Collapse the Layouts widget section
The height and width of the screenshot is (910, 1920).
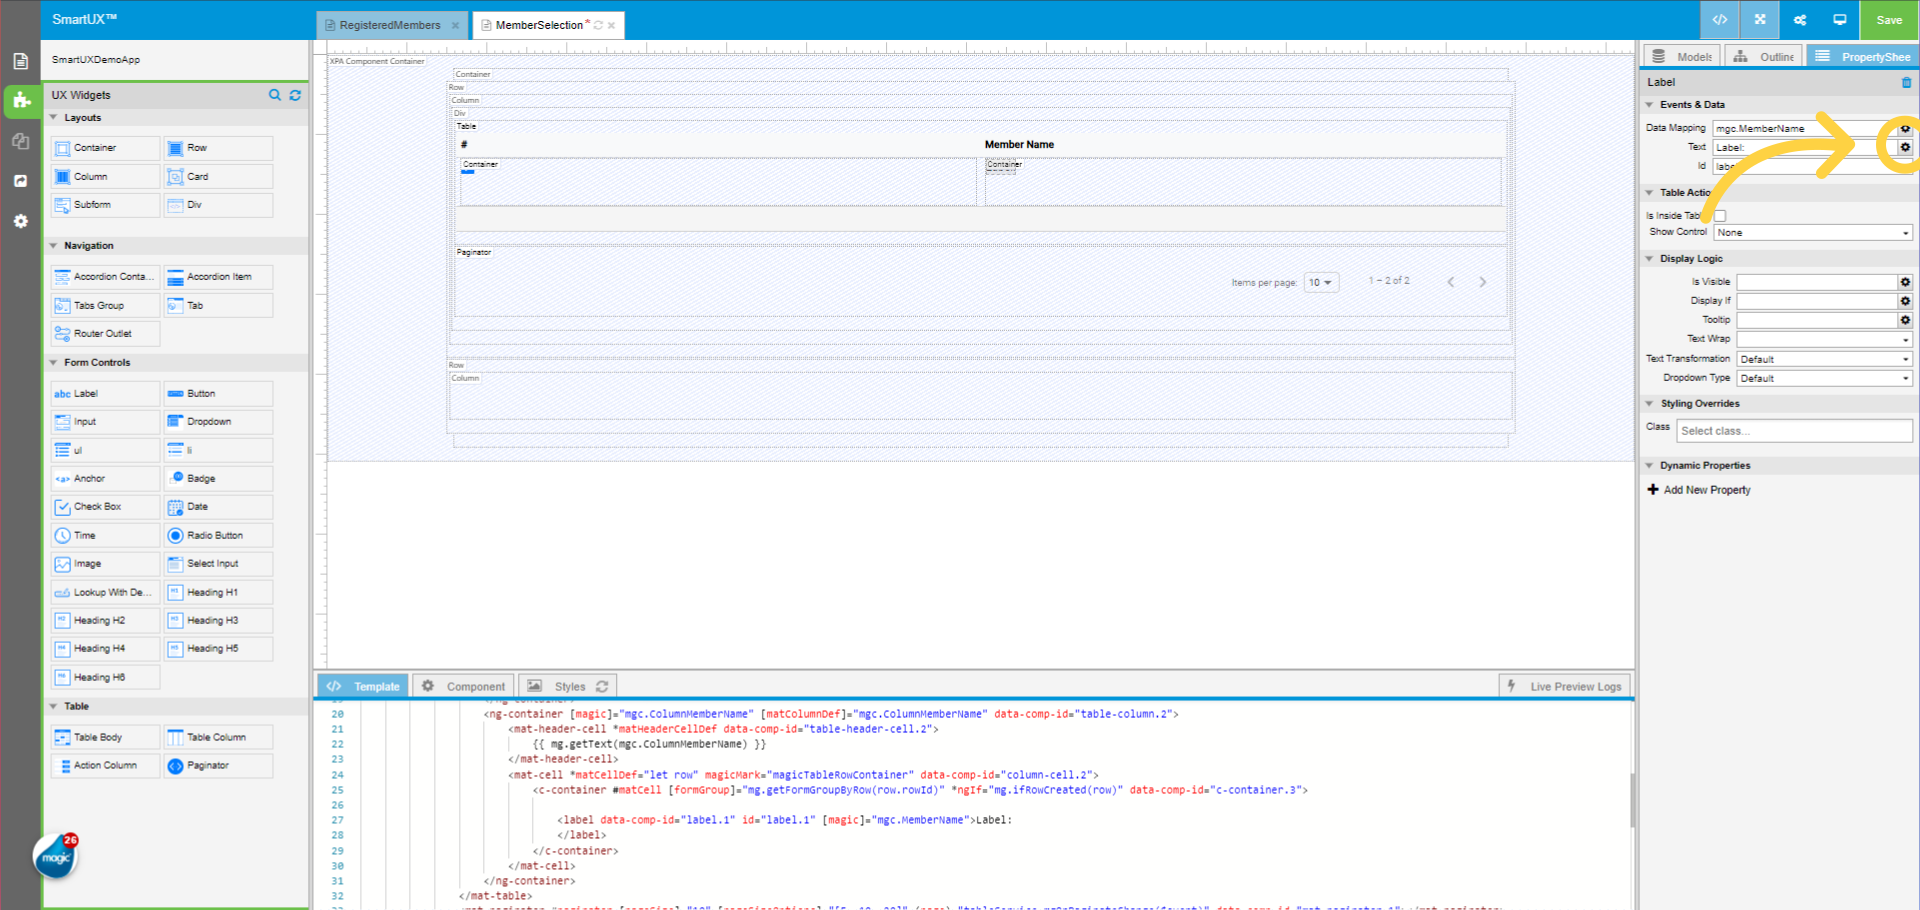[54, 118]
